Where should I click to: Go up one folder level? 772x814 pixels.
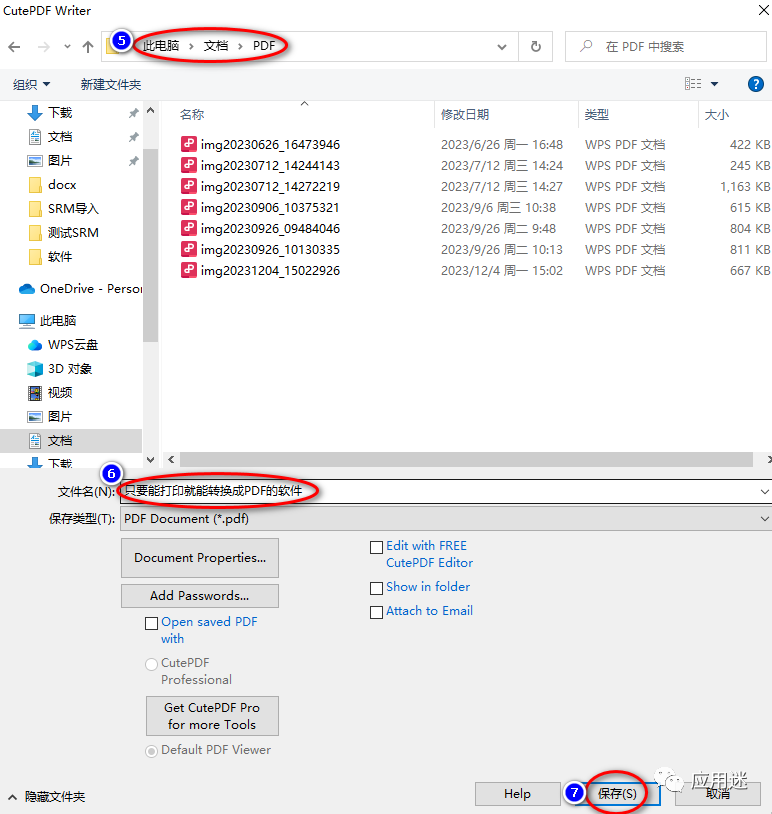88,47
